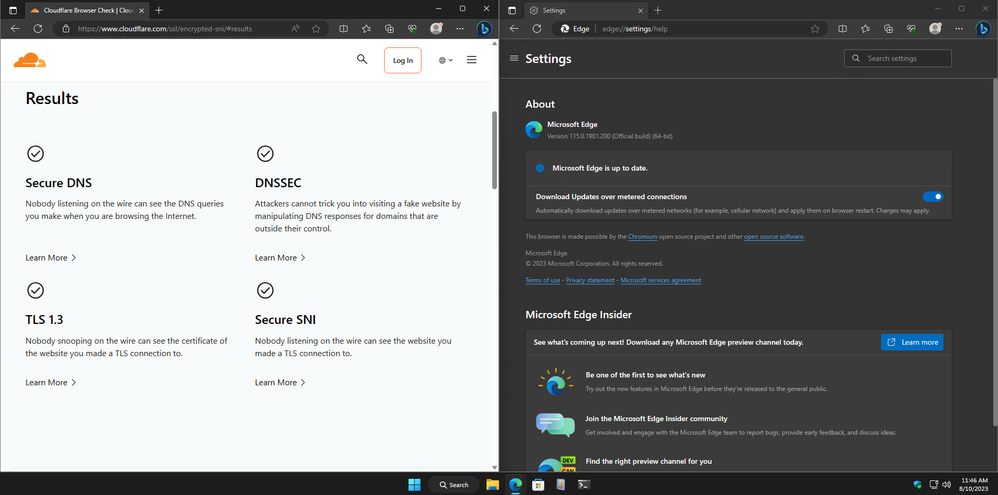This screenshot has height=495, width=998.
Task: Open the Windows Start menu
Action: click(414, 485)
